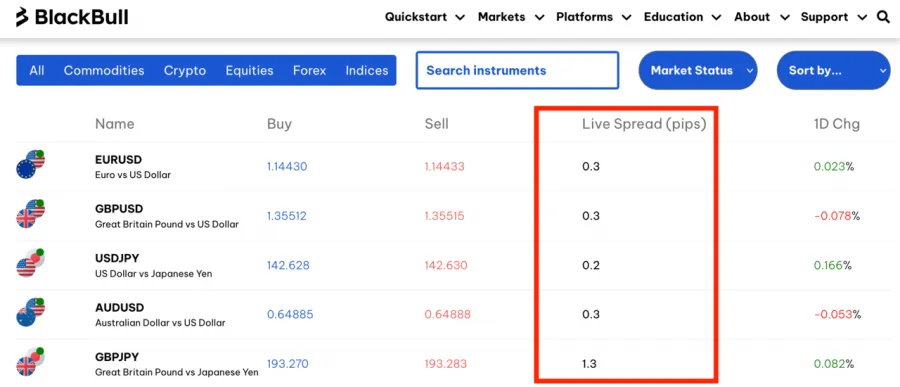Click the USDJPY spread value 0.2
Image resolution: width=900 pixels, height=387 pixels.
(x=591, y=265)
